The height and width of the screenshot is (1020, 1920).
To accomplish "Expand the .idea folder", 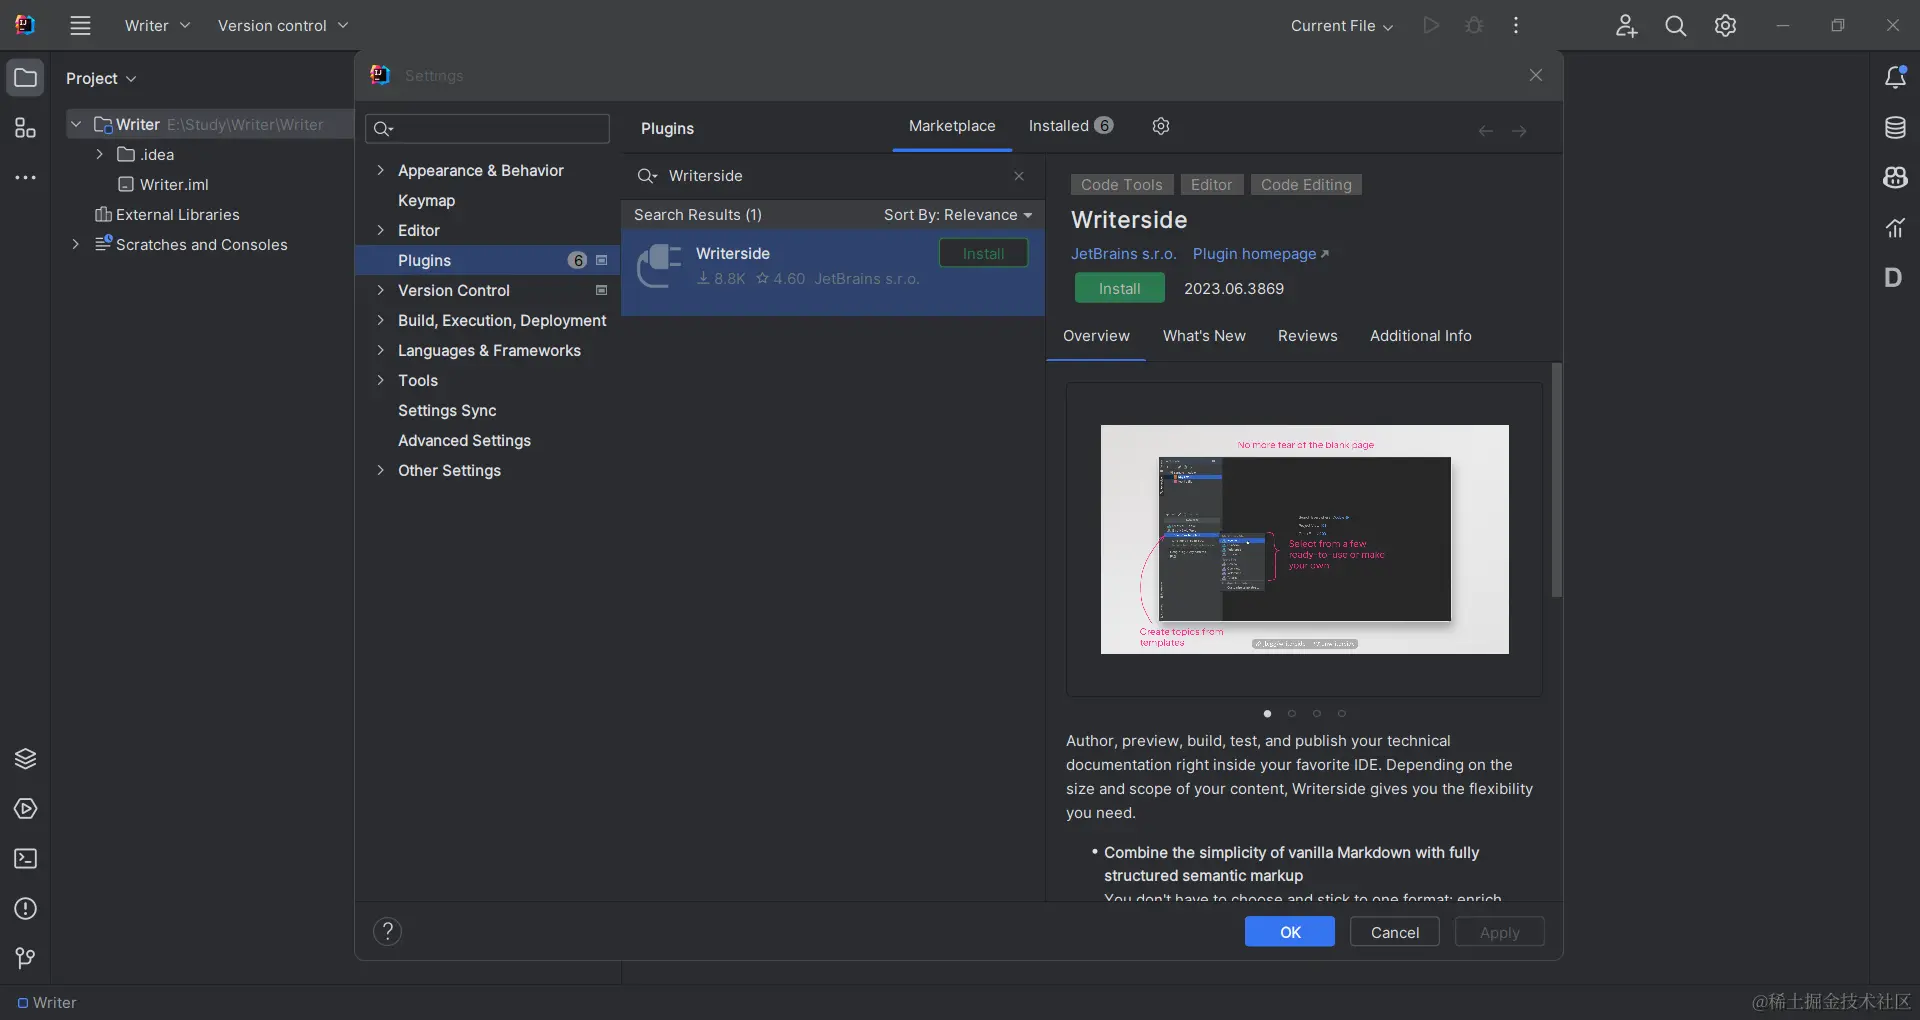I will 99,154.
